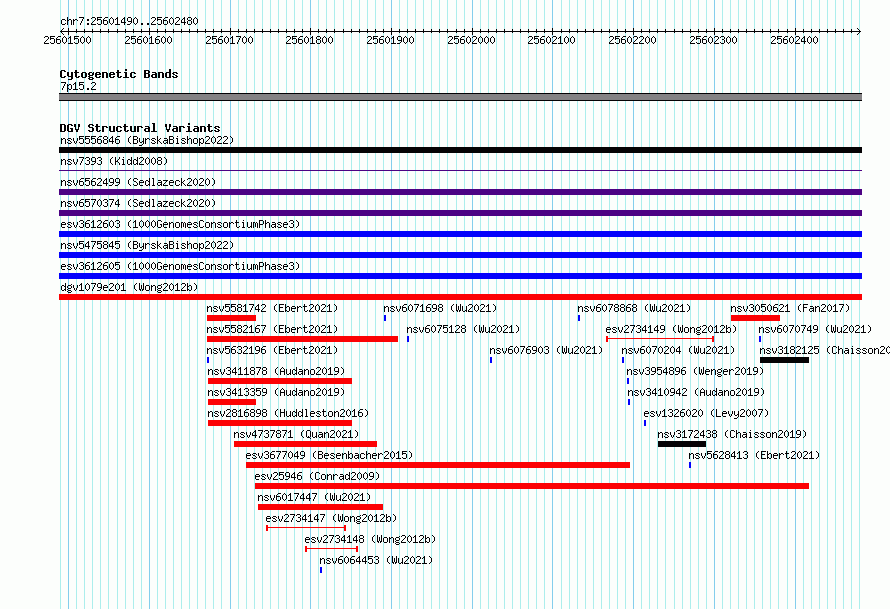This screenshot has width=890, height=609.
Task: Click the 7p15.2 band label
Action: [x=78, y=86]
